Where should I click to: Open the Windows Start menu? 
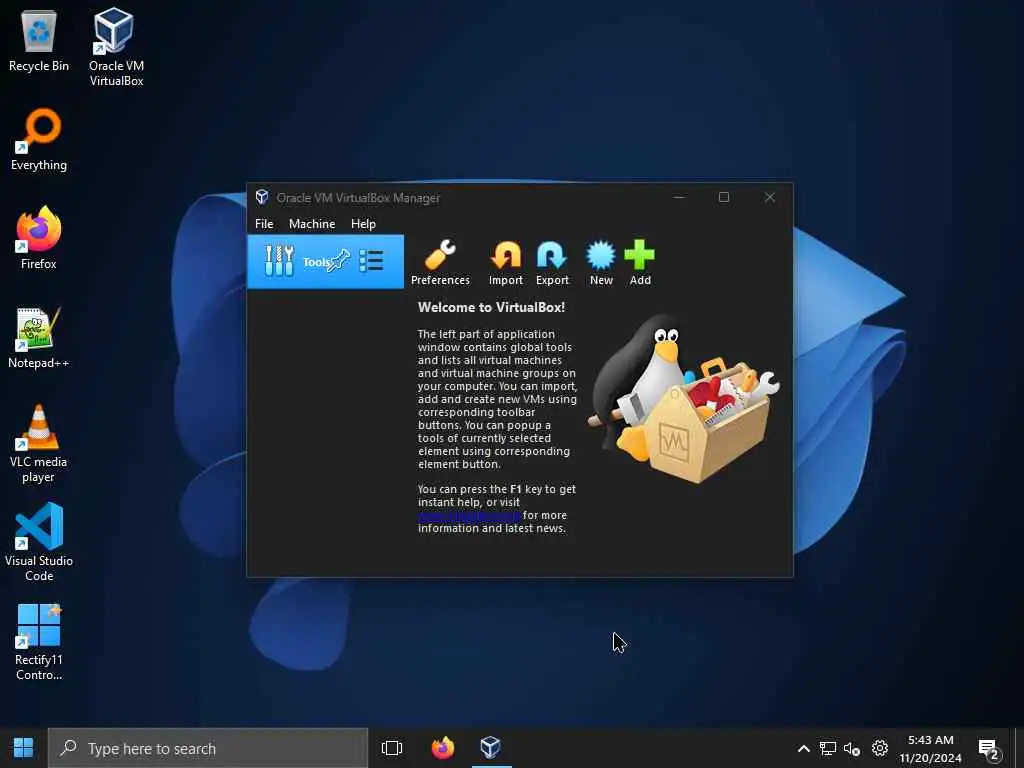pos(24,748)
